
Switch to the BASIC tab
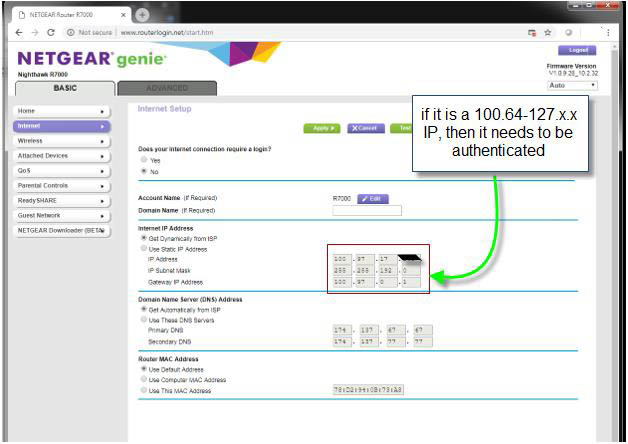click(65, 88)
